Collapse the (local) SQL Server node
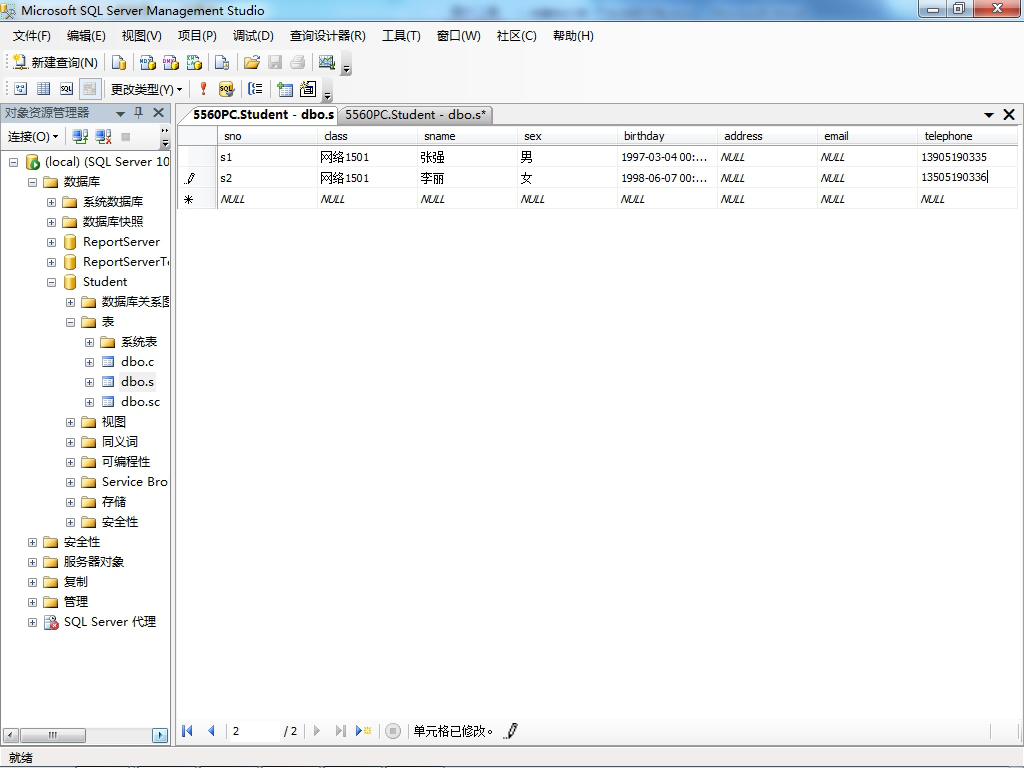This screenshot has width=1024, height=768. 13,162
